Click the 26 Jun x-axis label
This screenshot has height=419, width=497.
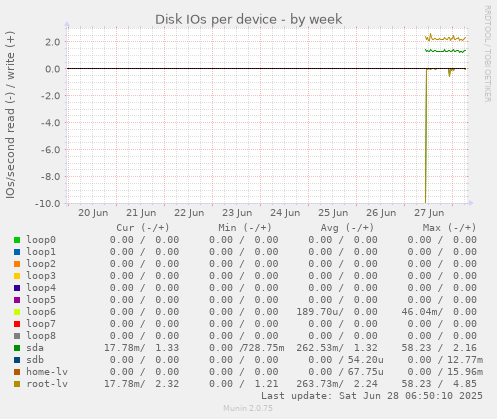381,213
